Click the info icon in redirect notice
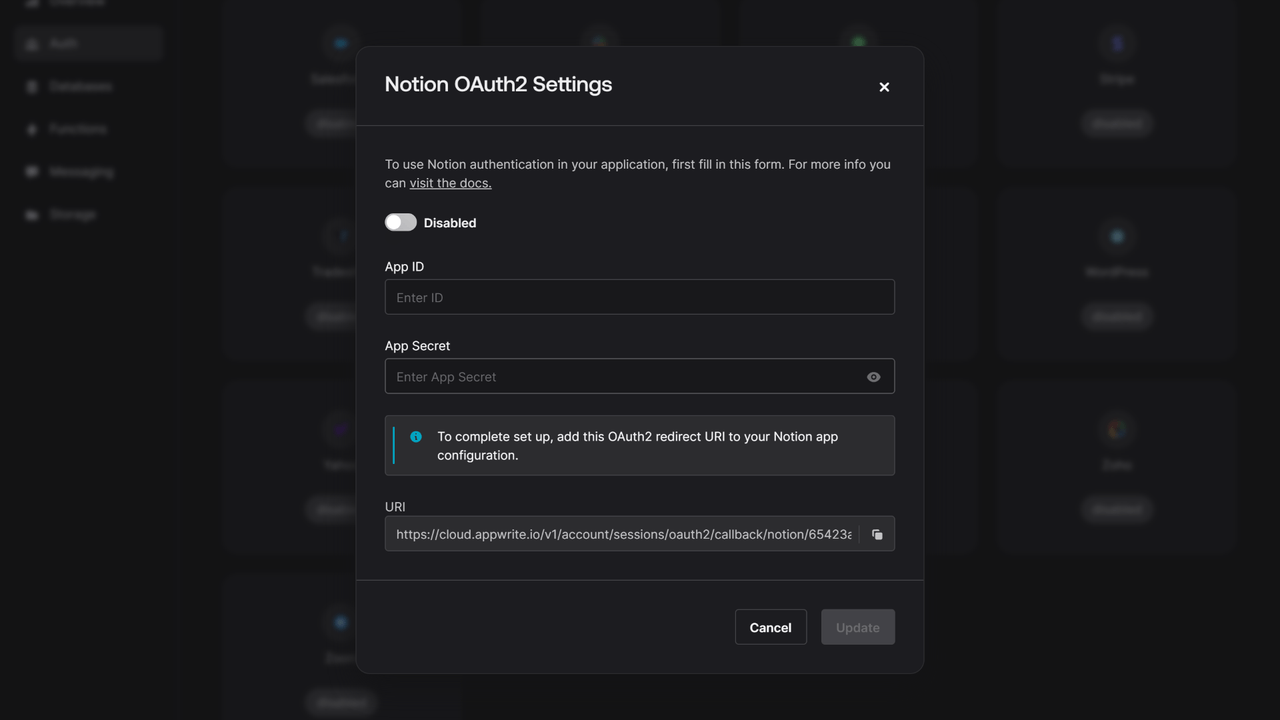This screenshot has height=720, width=1280. click(416, 437)
